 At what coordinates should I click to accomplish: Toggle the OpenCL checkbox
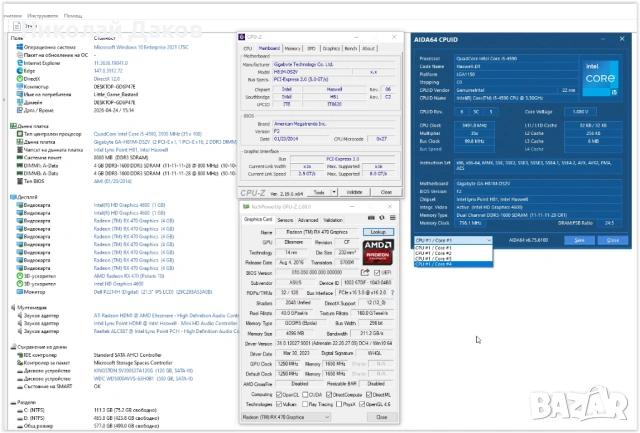279,395
